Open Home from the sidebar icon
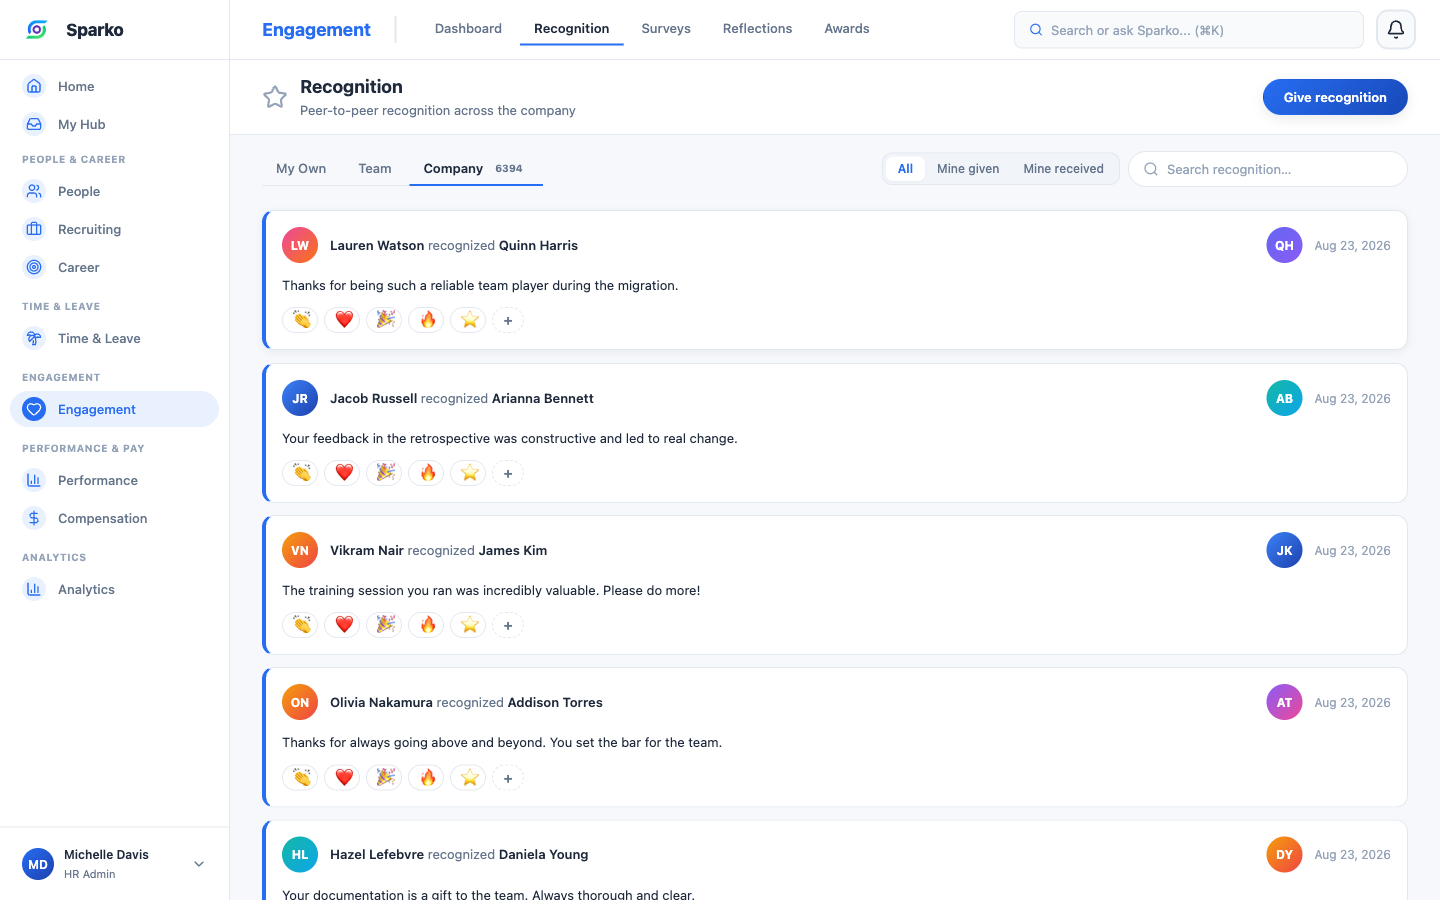The image size is (1440, 900). (x=34, y=86)
